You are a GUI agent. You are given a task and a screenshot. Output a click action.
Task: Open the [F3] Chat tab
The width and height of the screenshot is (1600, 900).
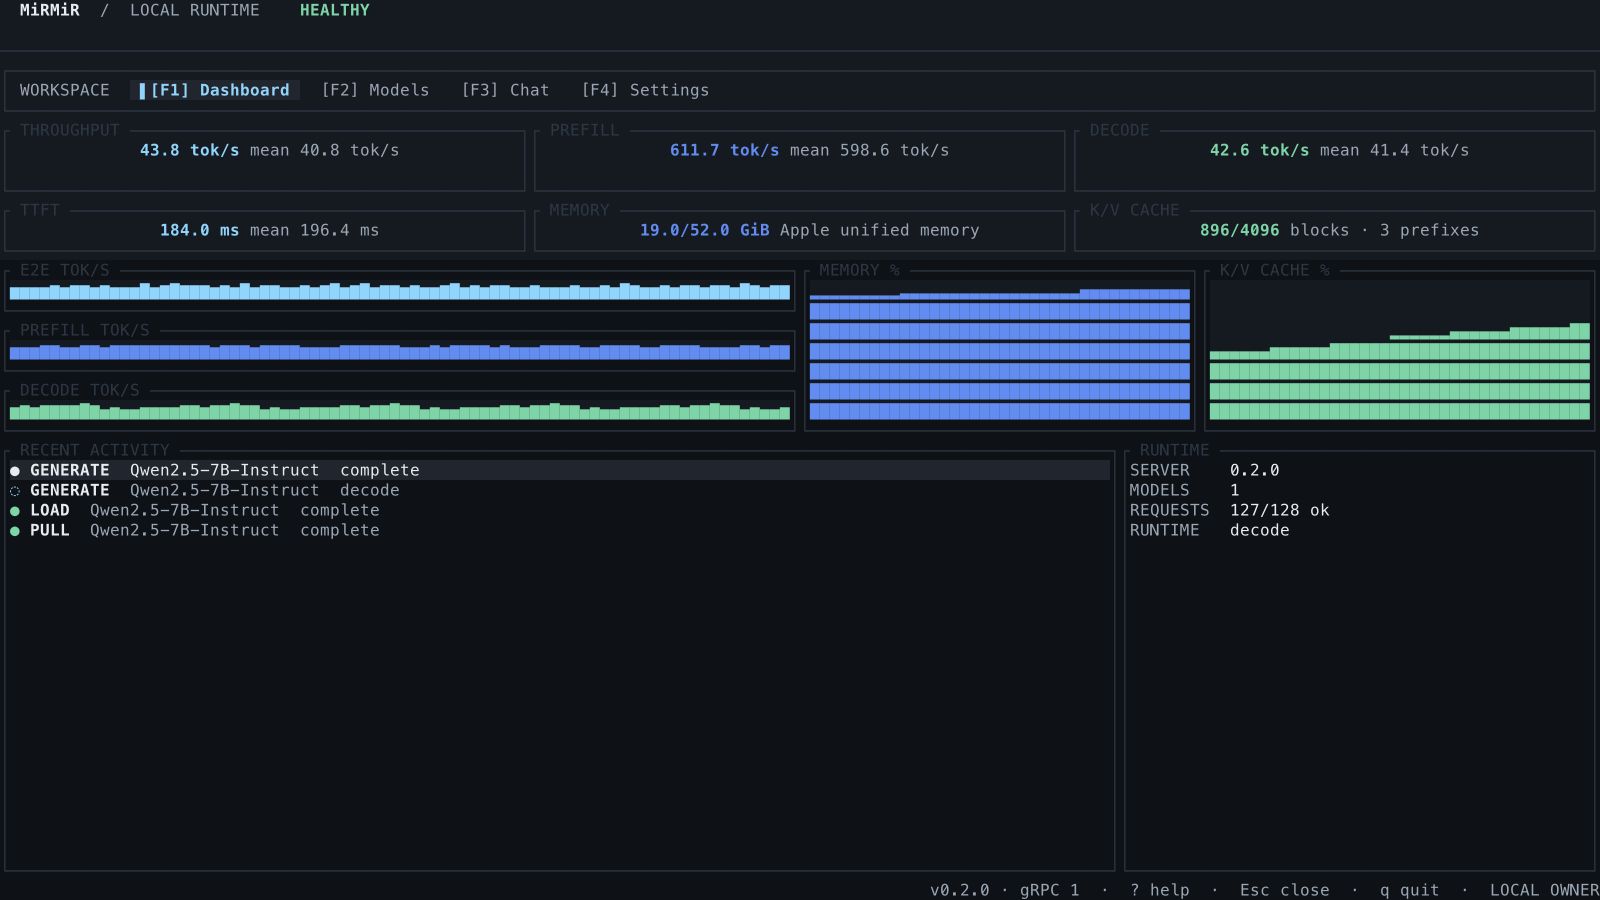[505, 90]
